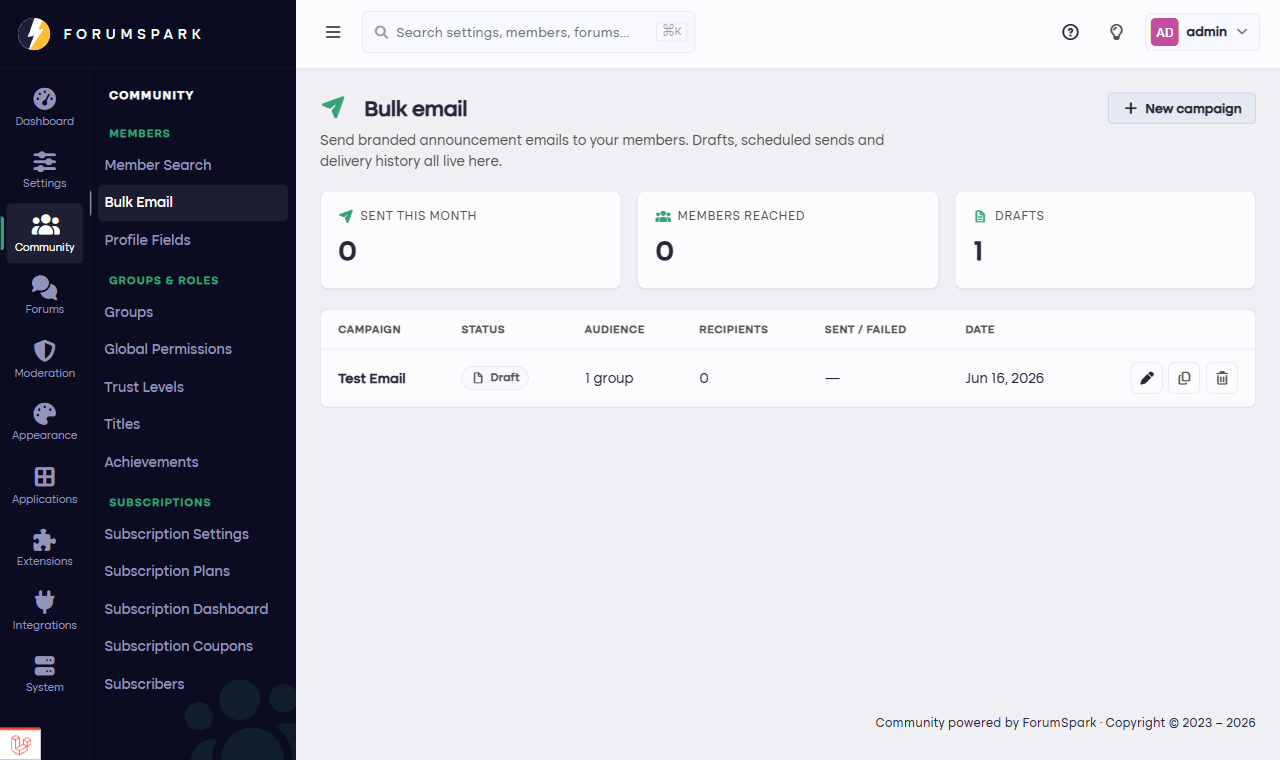This screenshot has width=1280, height=760.
Task: Edit the Test Email campaign pencil icon
Action: click(1147, 378)
